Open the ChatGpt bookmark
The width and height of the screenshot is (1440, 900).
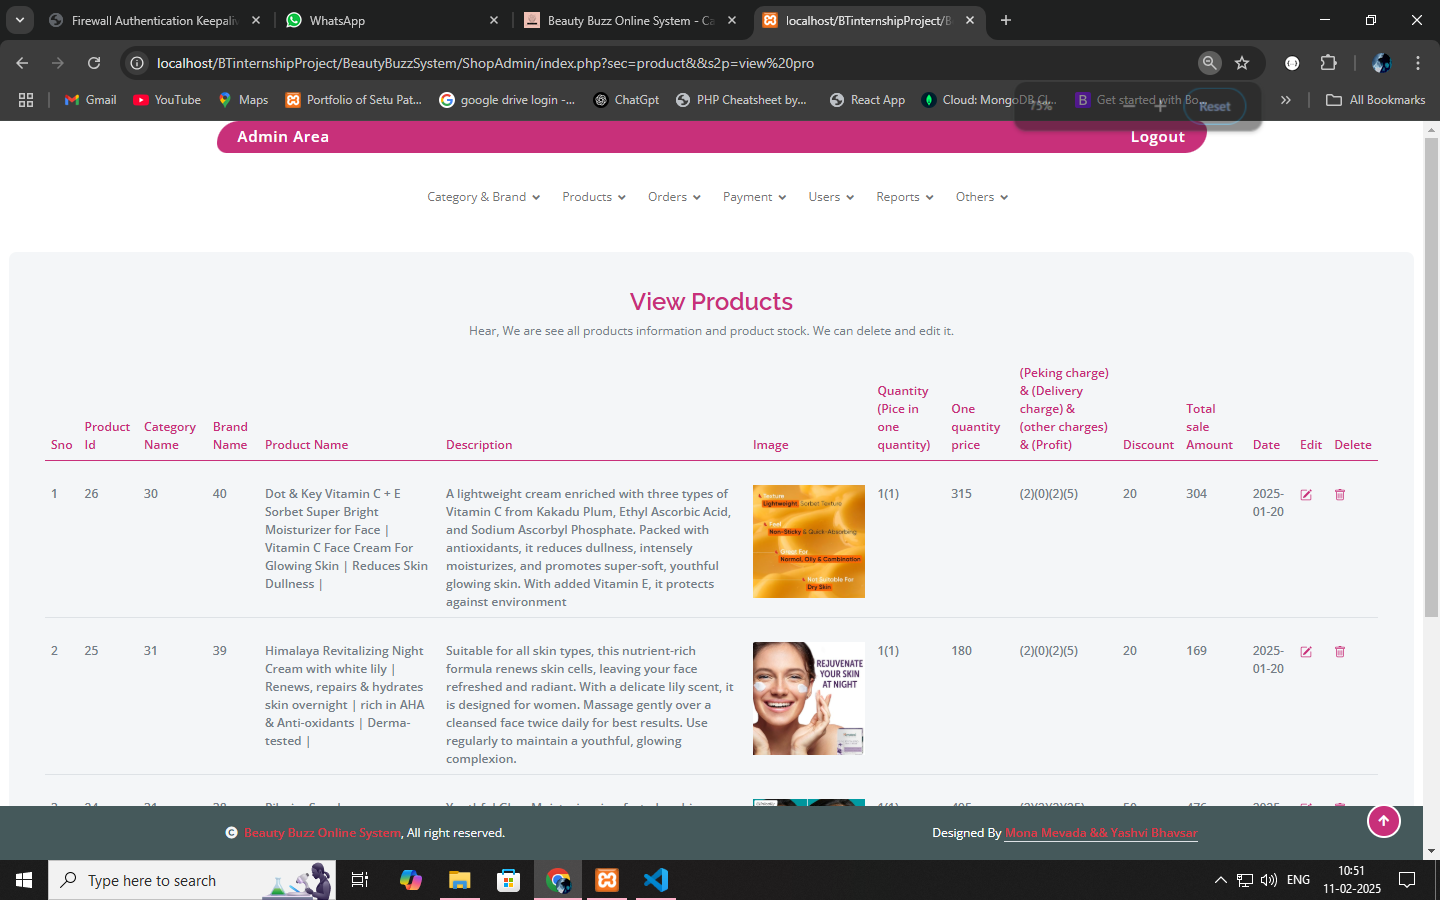click(626, 100)
